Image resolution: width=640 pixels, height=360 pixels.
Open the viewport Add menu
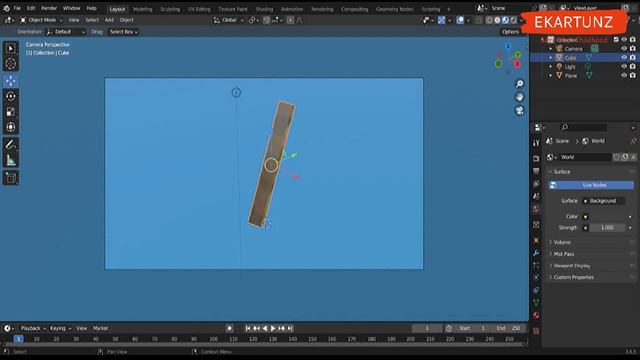109,20
